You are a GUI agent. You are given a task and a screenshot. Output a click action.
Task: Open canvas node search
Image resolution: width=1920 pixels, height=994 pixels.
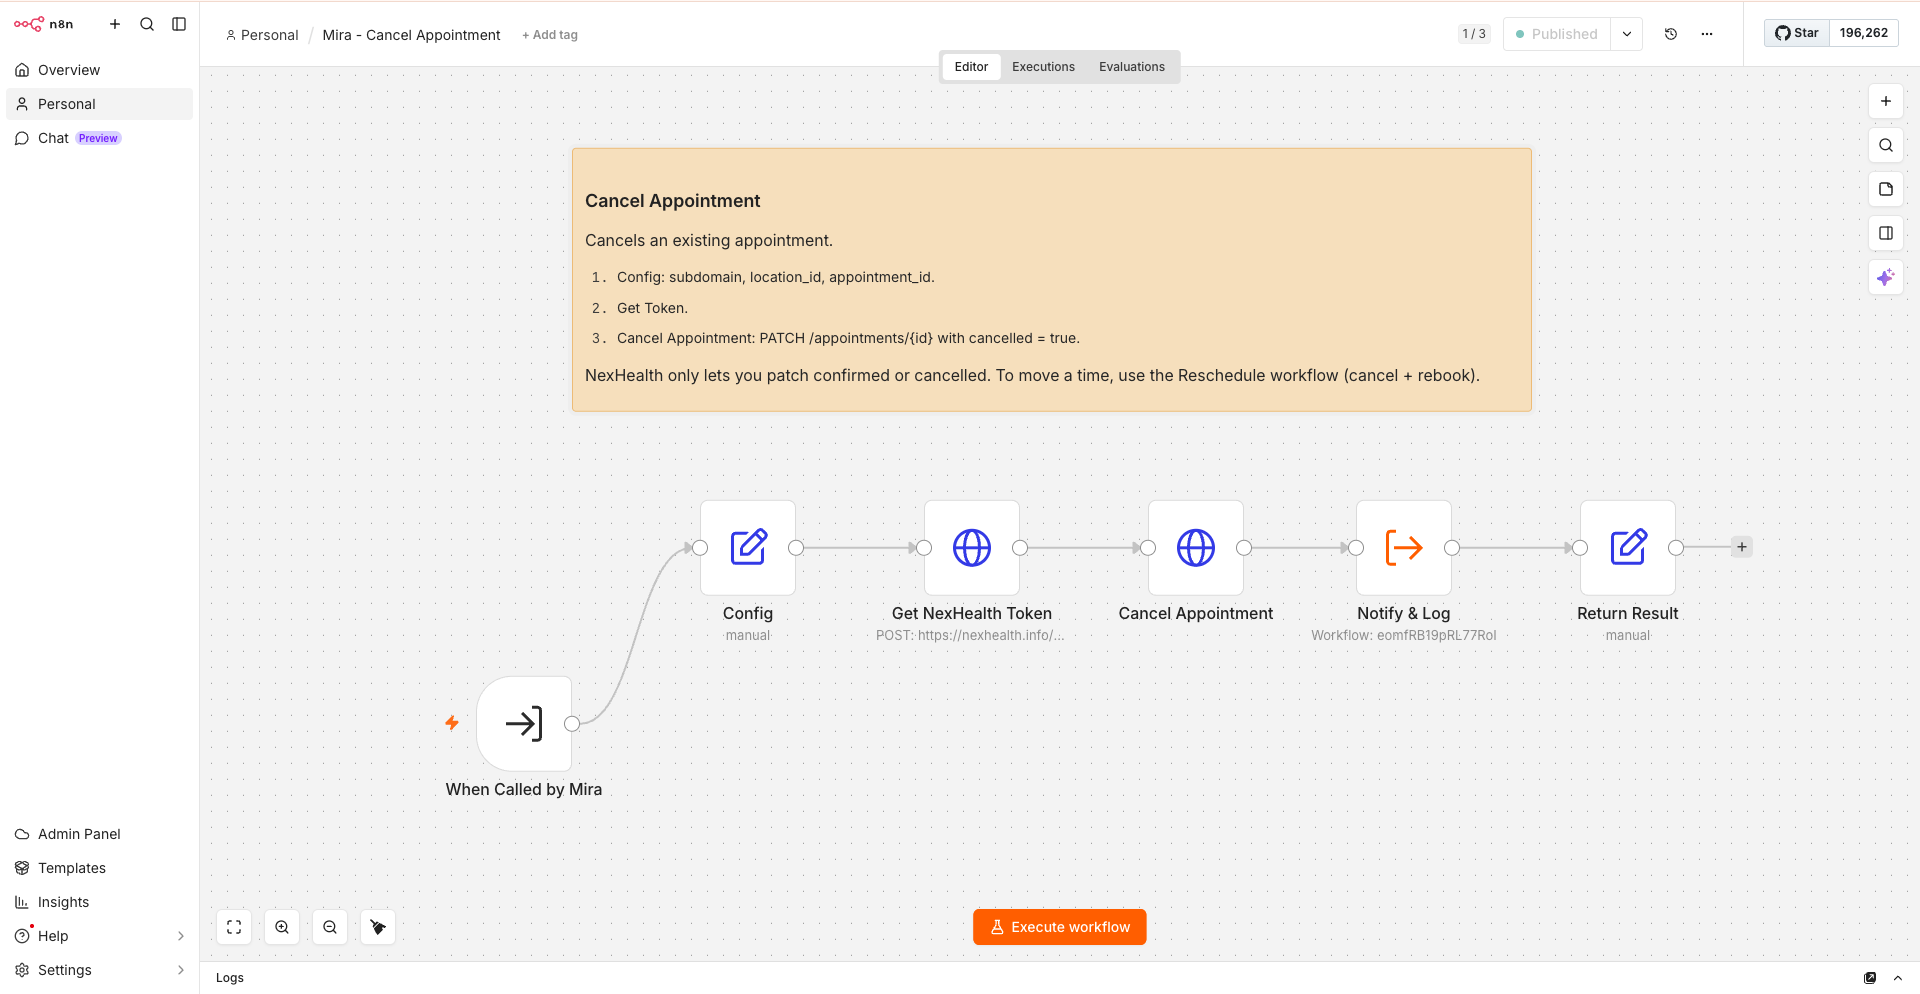point(1886,145)
